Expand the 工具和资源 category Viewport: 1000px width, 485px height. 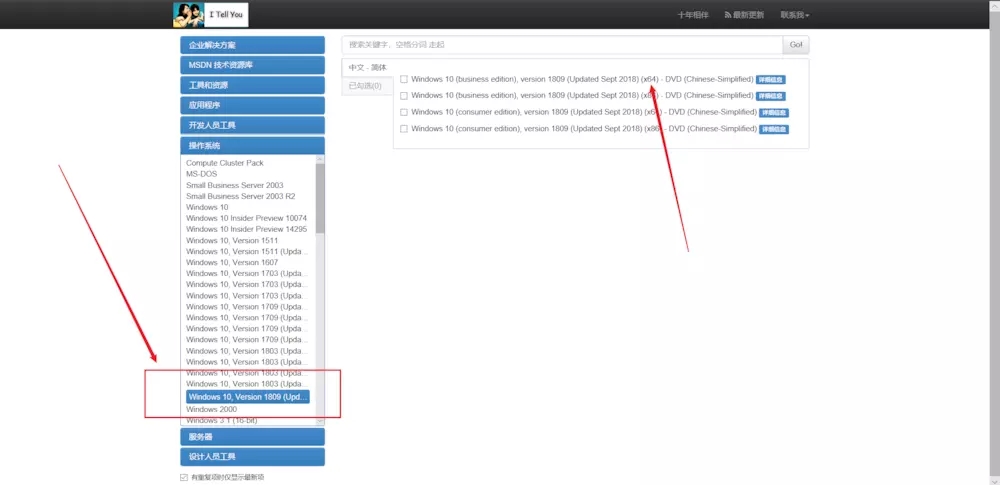[253, 86]
